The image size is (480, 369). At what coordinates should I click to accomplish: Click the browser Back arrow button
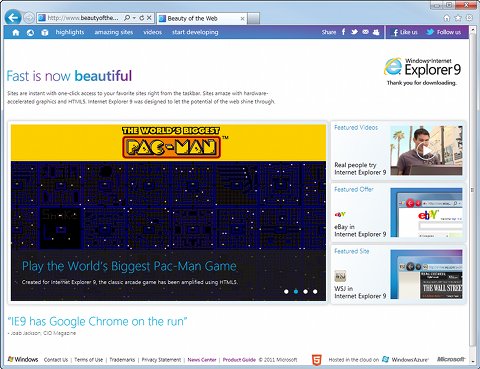coord(13,18)
